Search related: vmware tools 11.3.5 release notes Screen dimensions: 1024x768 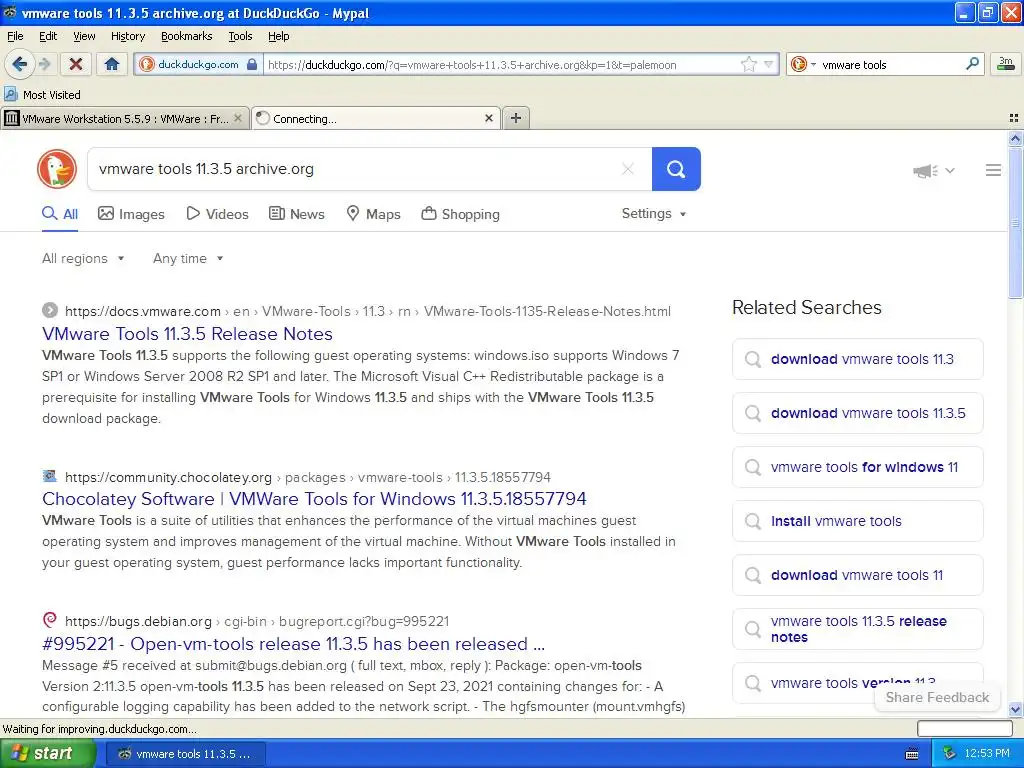click(x=857, y=630)
